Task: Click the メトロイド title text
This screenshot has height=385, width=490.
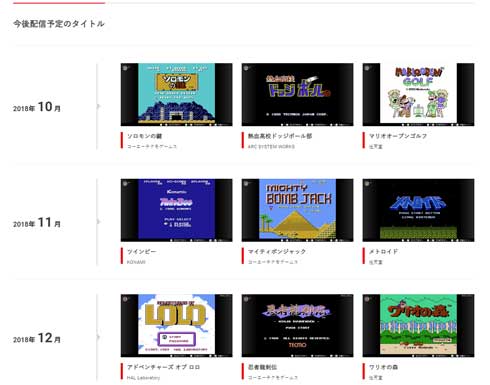Action: click(x=383, y=252)
